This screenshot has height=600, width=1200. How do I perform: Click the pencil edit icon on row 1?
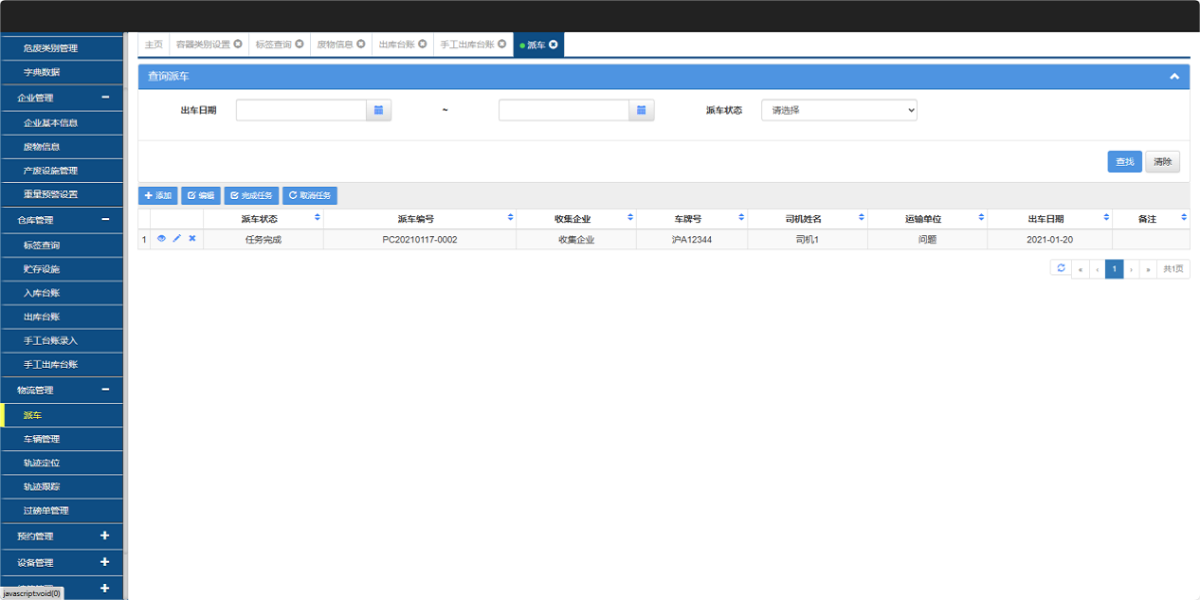click(177, 239)
